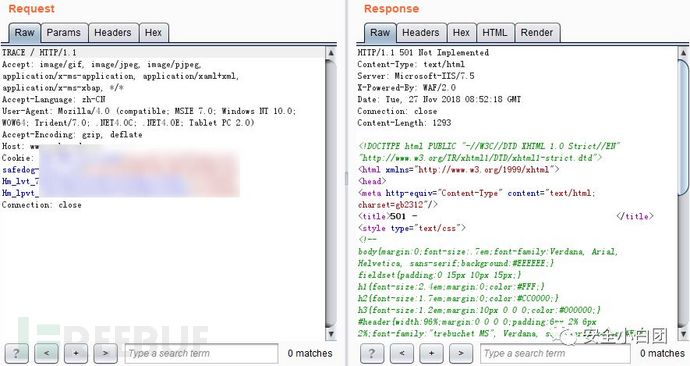Click the 'TRACE / HTTP/1.1' request line
The image size is (690, 366).
coord(39,52)
